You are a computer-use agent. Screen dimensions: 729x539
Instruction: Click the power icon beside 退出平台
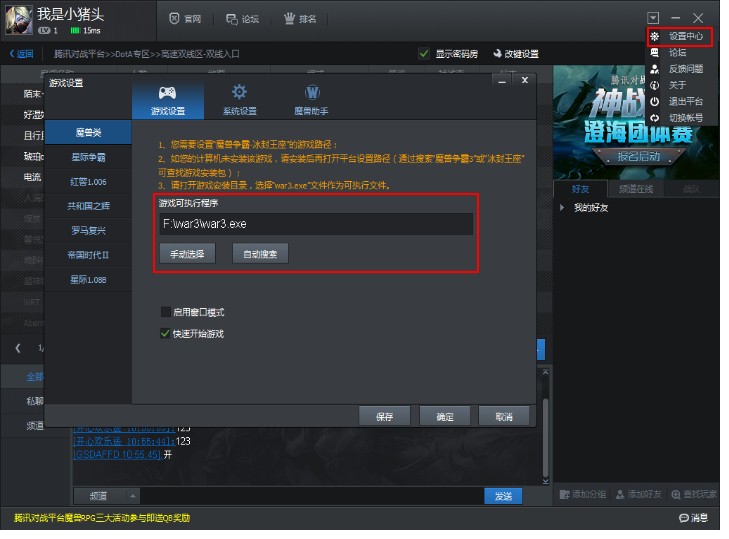655,101
